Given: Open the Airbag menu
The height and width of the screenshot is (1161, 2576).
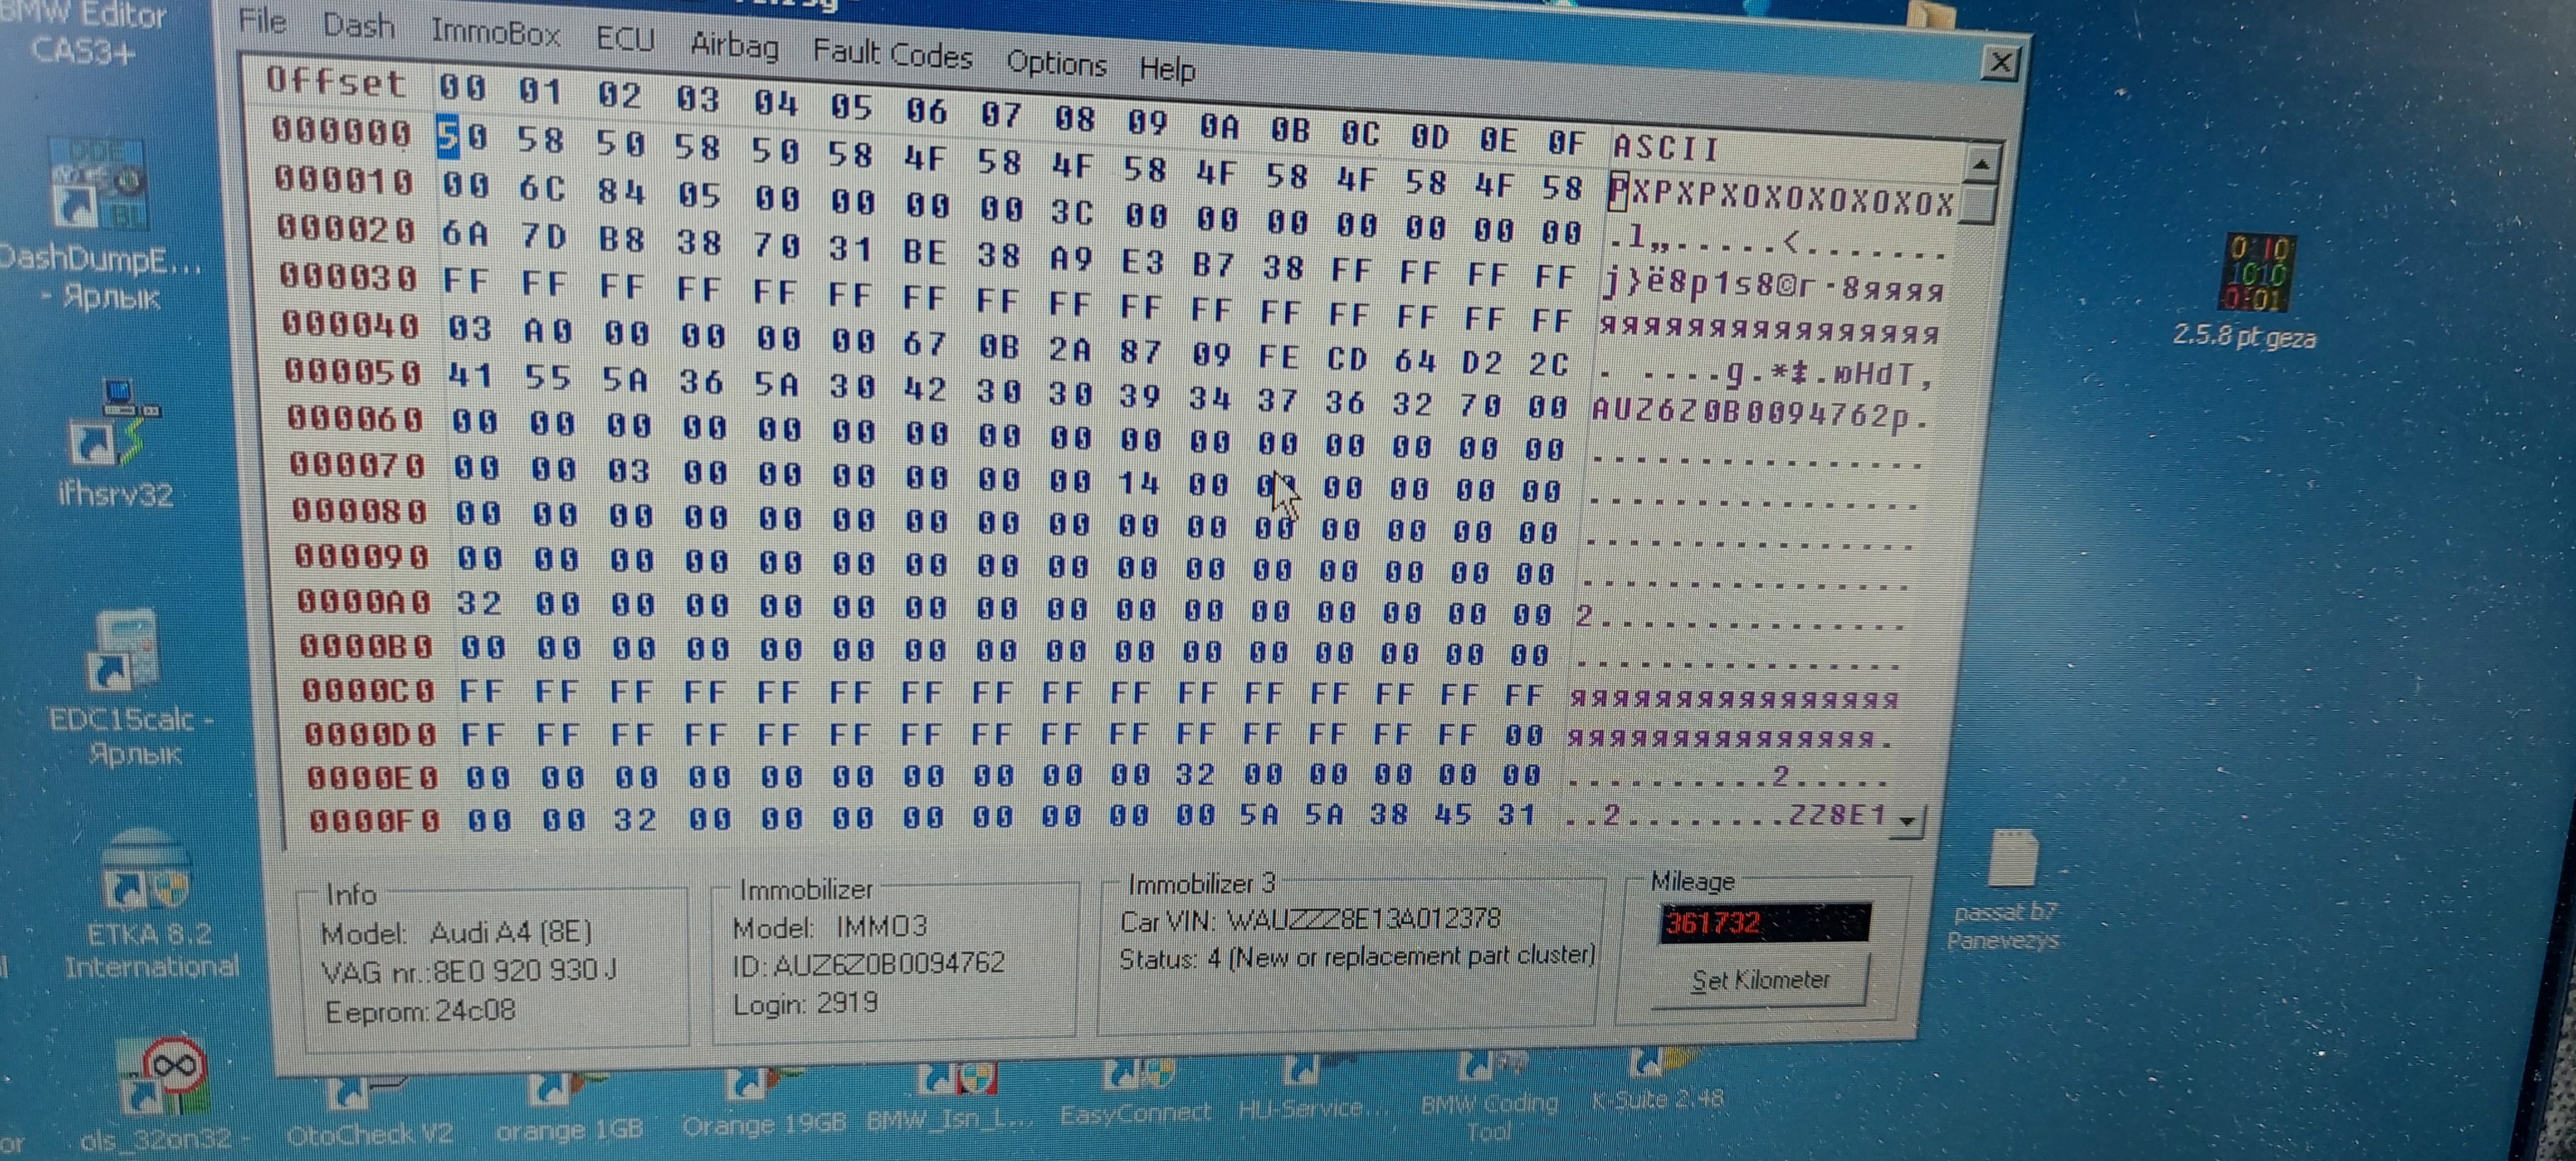Looking at the screenshot, I should click(734, 45).
